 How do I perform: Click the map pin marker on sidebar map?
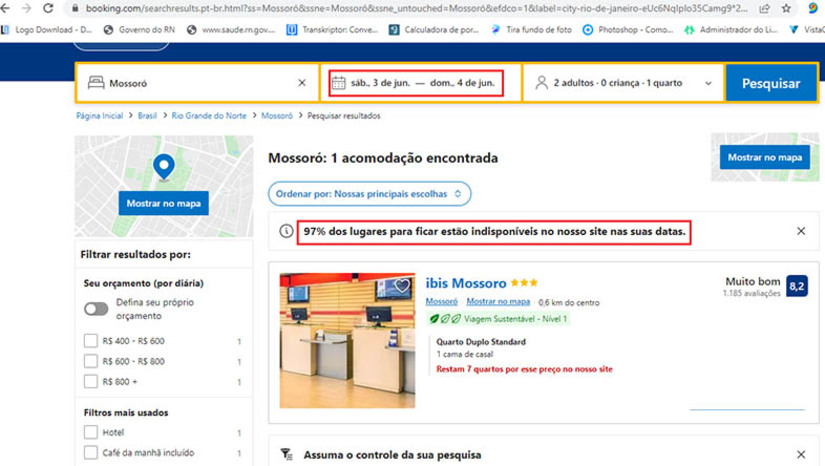tap(164, 167)
